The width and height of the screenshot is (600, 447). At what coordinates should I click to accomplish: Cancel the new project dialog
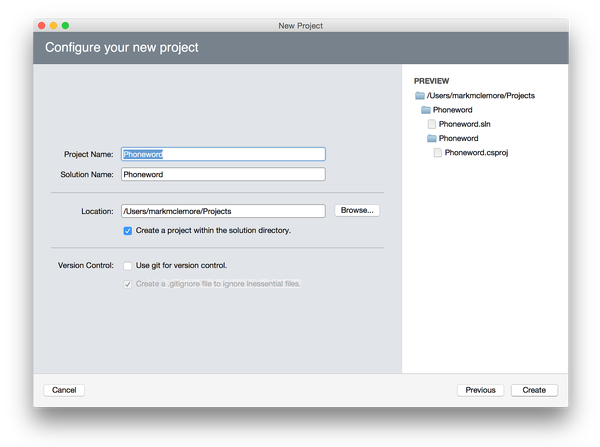point(64,390)
